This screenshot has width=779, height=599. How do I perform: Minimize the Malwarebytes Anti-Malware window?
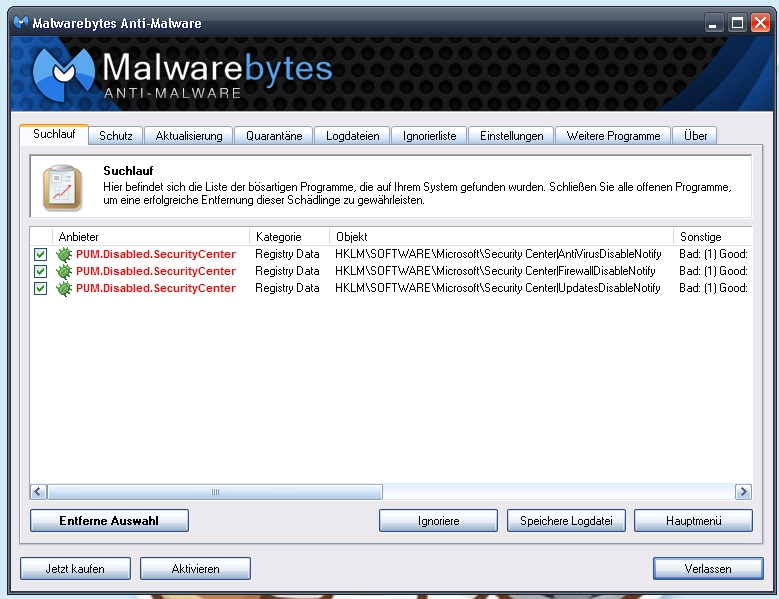click(x=713, y=23)
